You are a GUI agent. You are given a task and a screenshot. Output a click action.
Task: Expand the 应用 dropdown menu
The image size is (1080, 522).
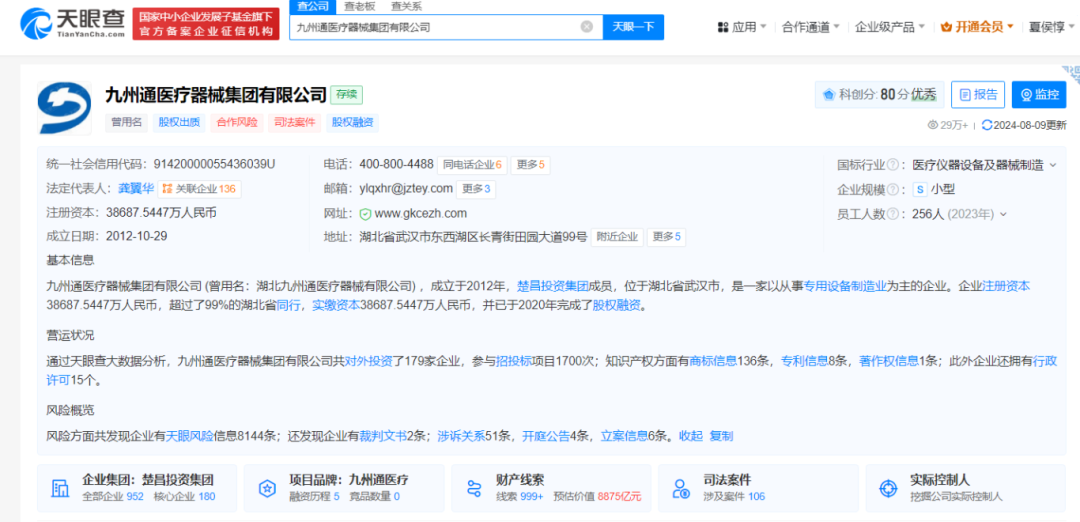click(763, 27)
